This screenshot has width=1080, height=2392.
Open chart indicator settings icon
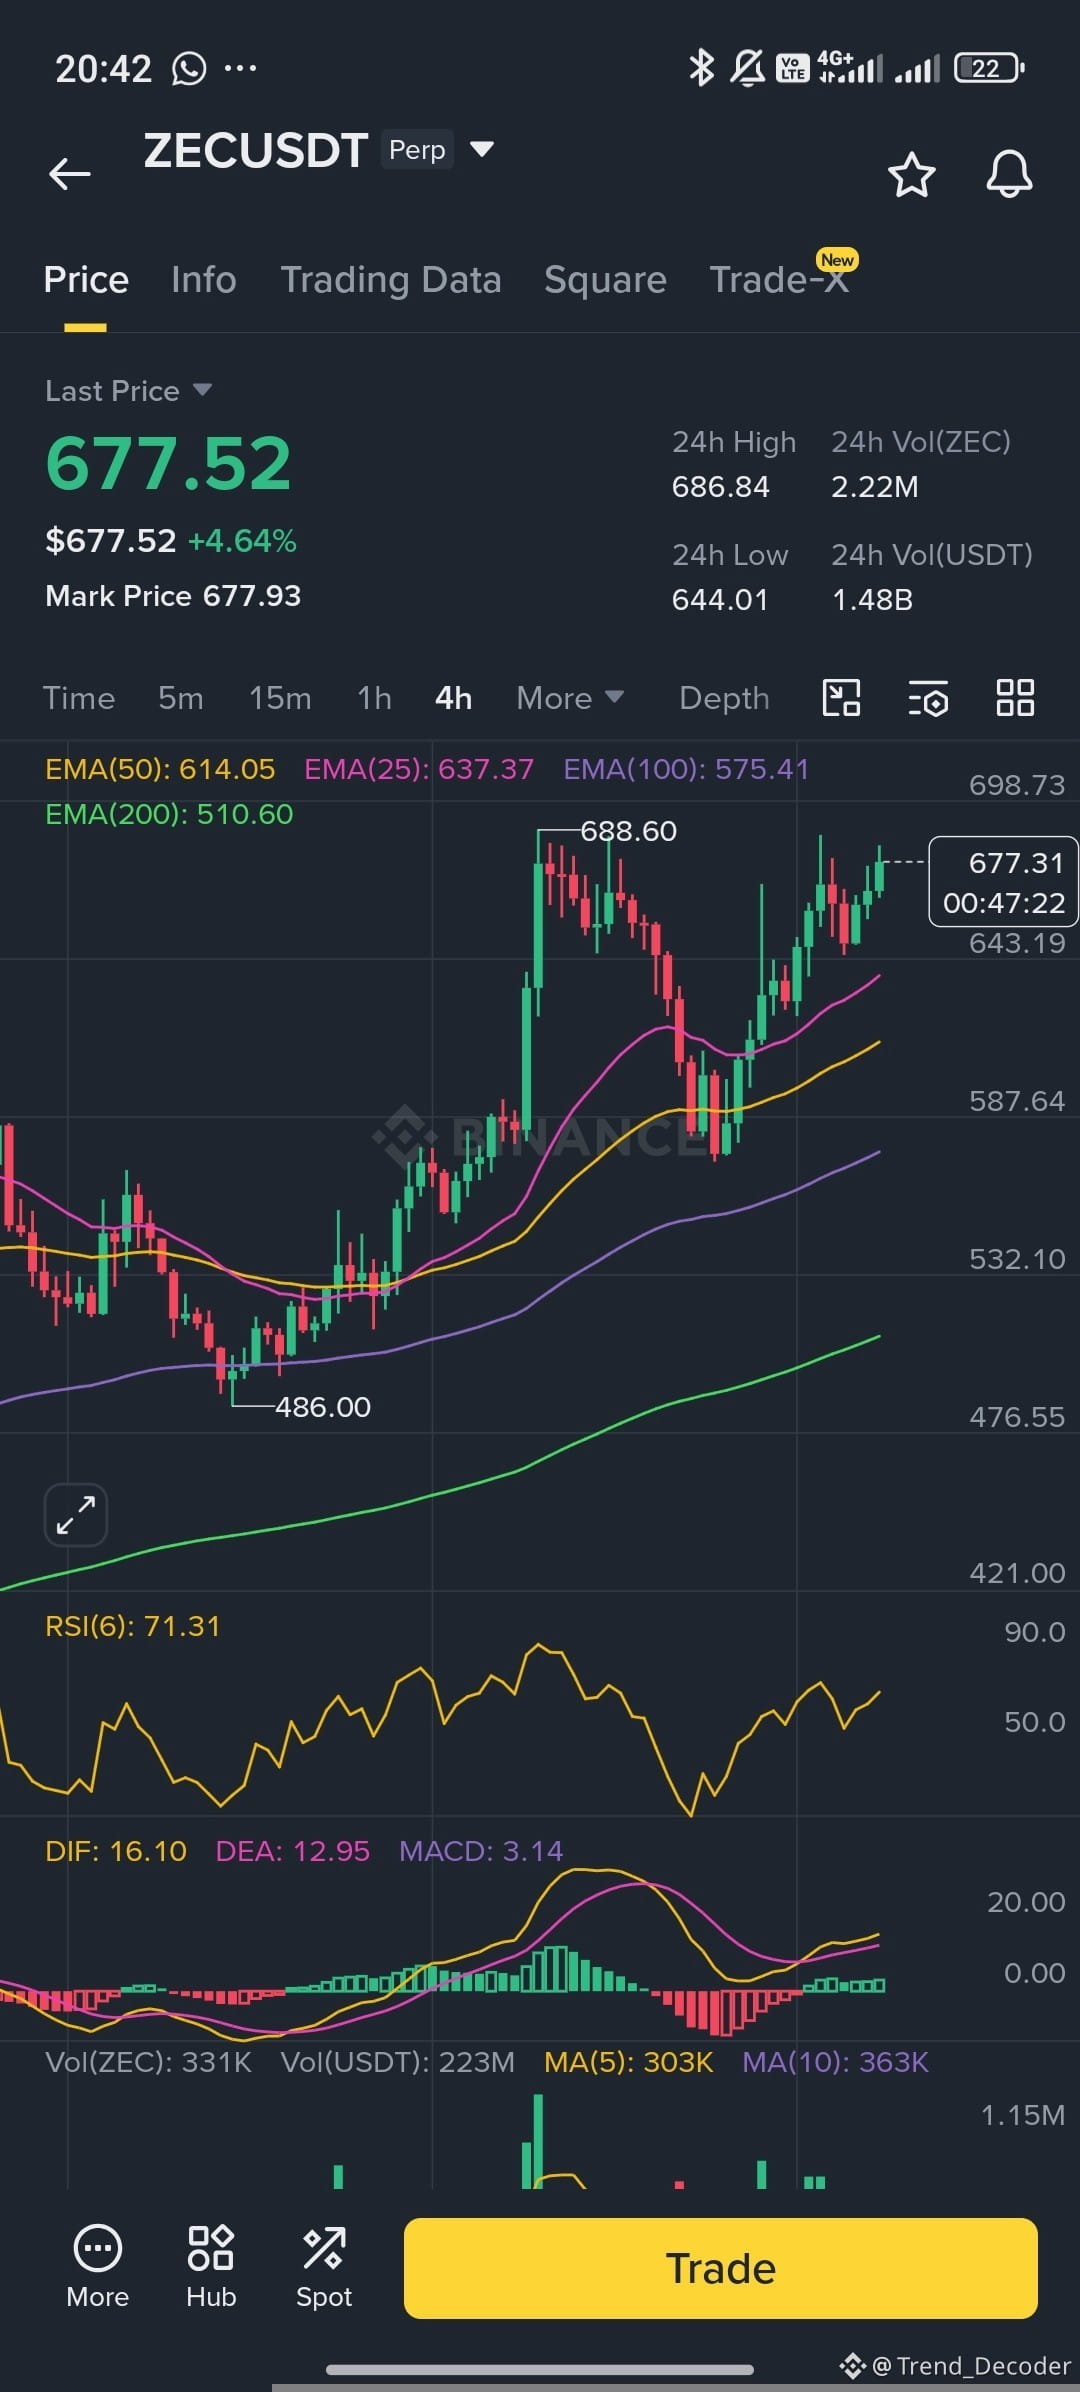click(928, 698)
